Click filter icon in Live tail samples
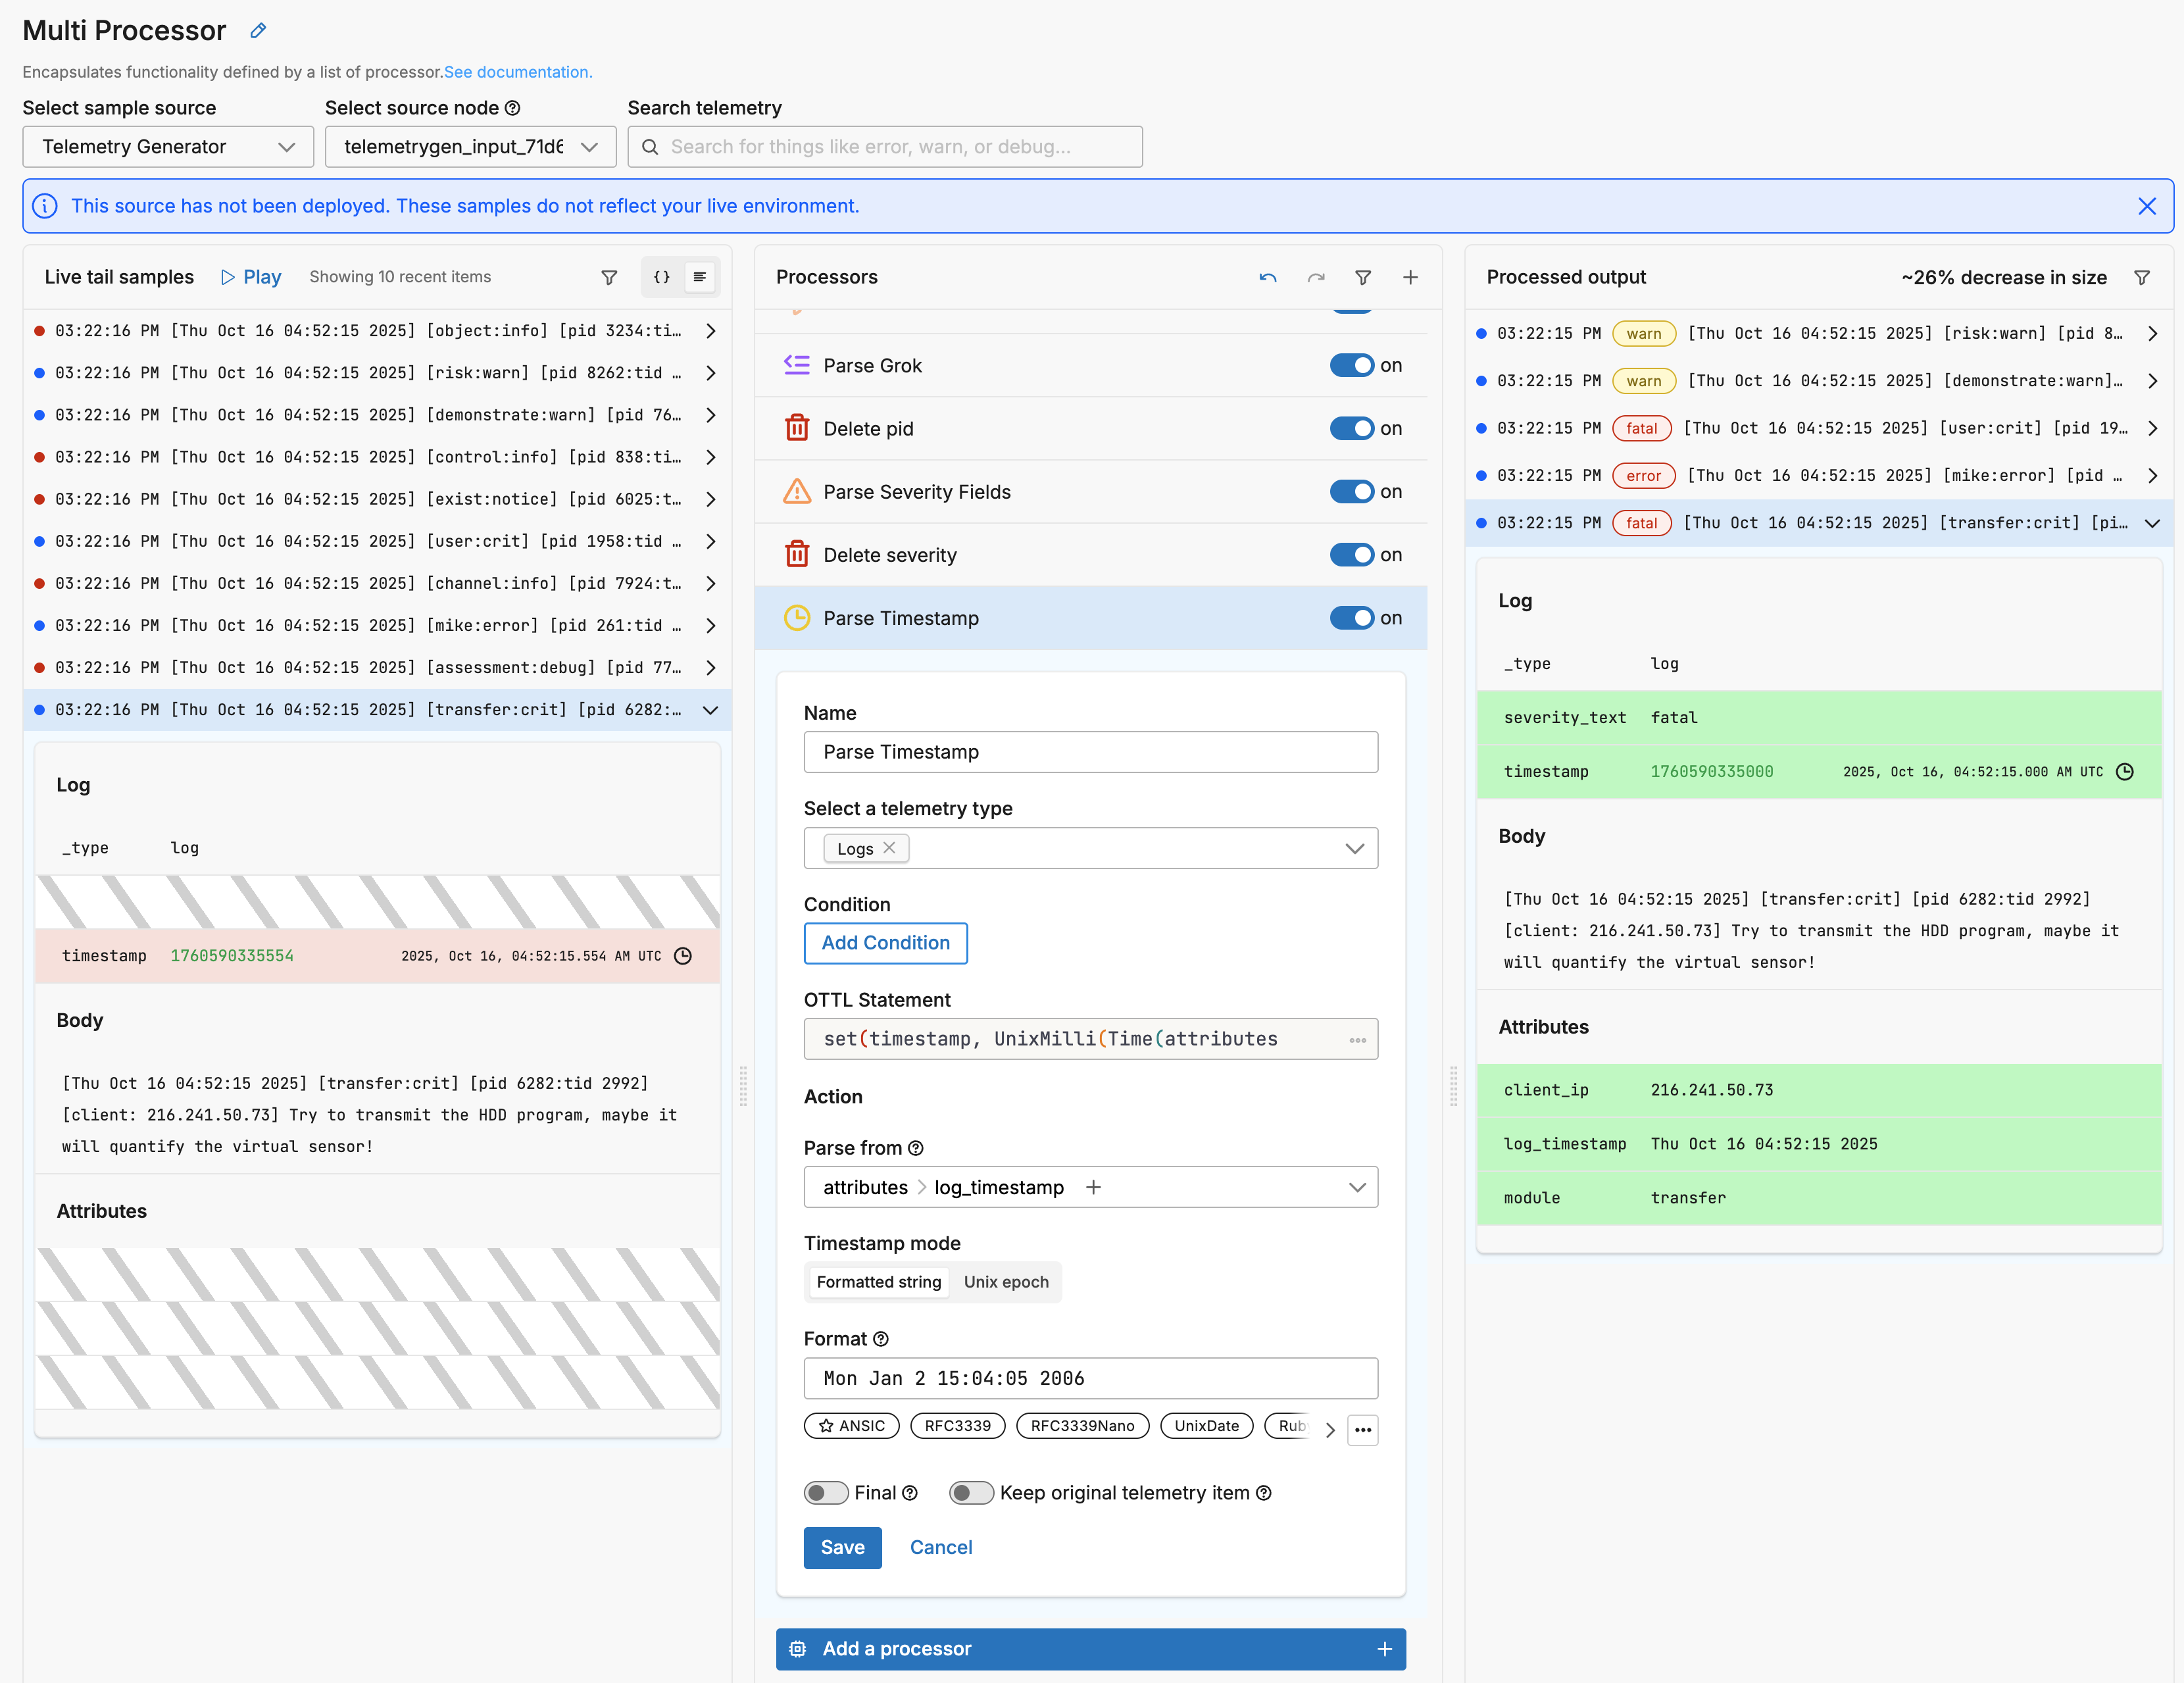This screenshot has width=2184, height=1683. coord(609,277)
